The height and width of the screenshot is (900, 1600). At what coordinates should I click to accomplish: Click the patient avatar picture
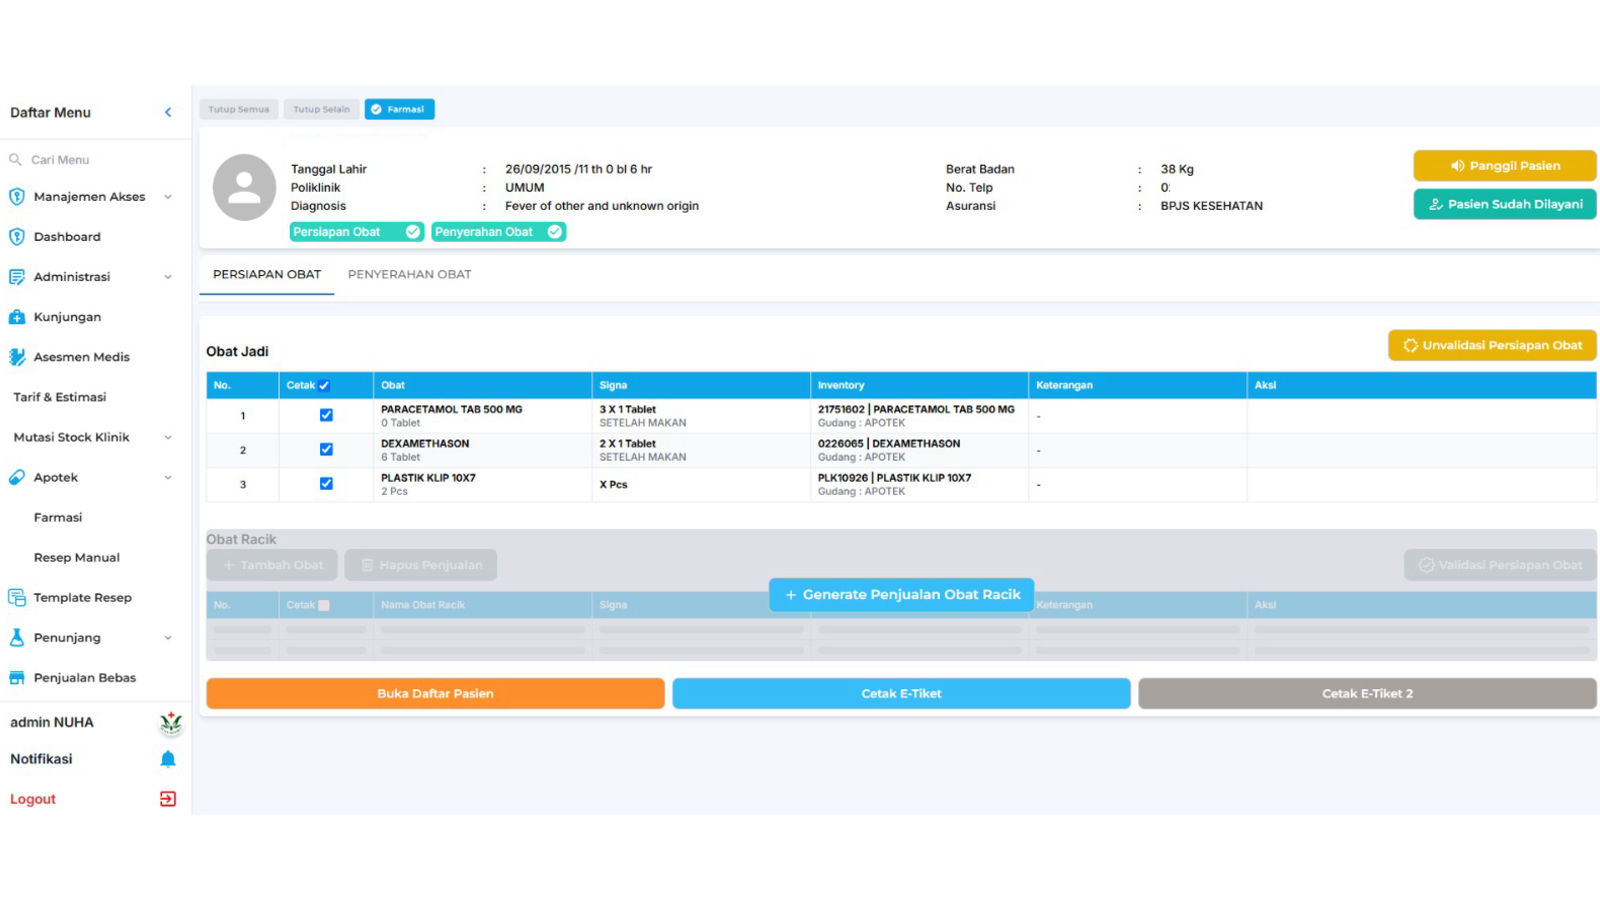tap(244, 187)
